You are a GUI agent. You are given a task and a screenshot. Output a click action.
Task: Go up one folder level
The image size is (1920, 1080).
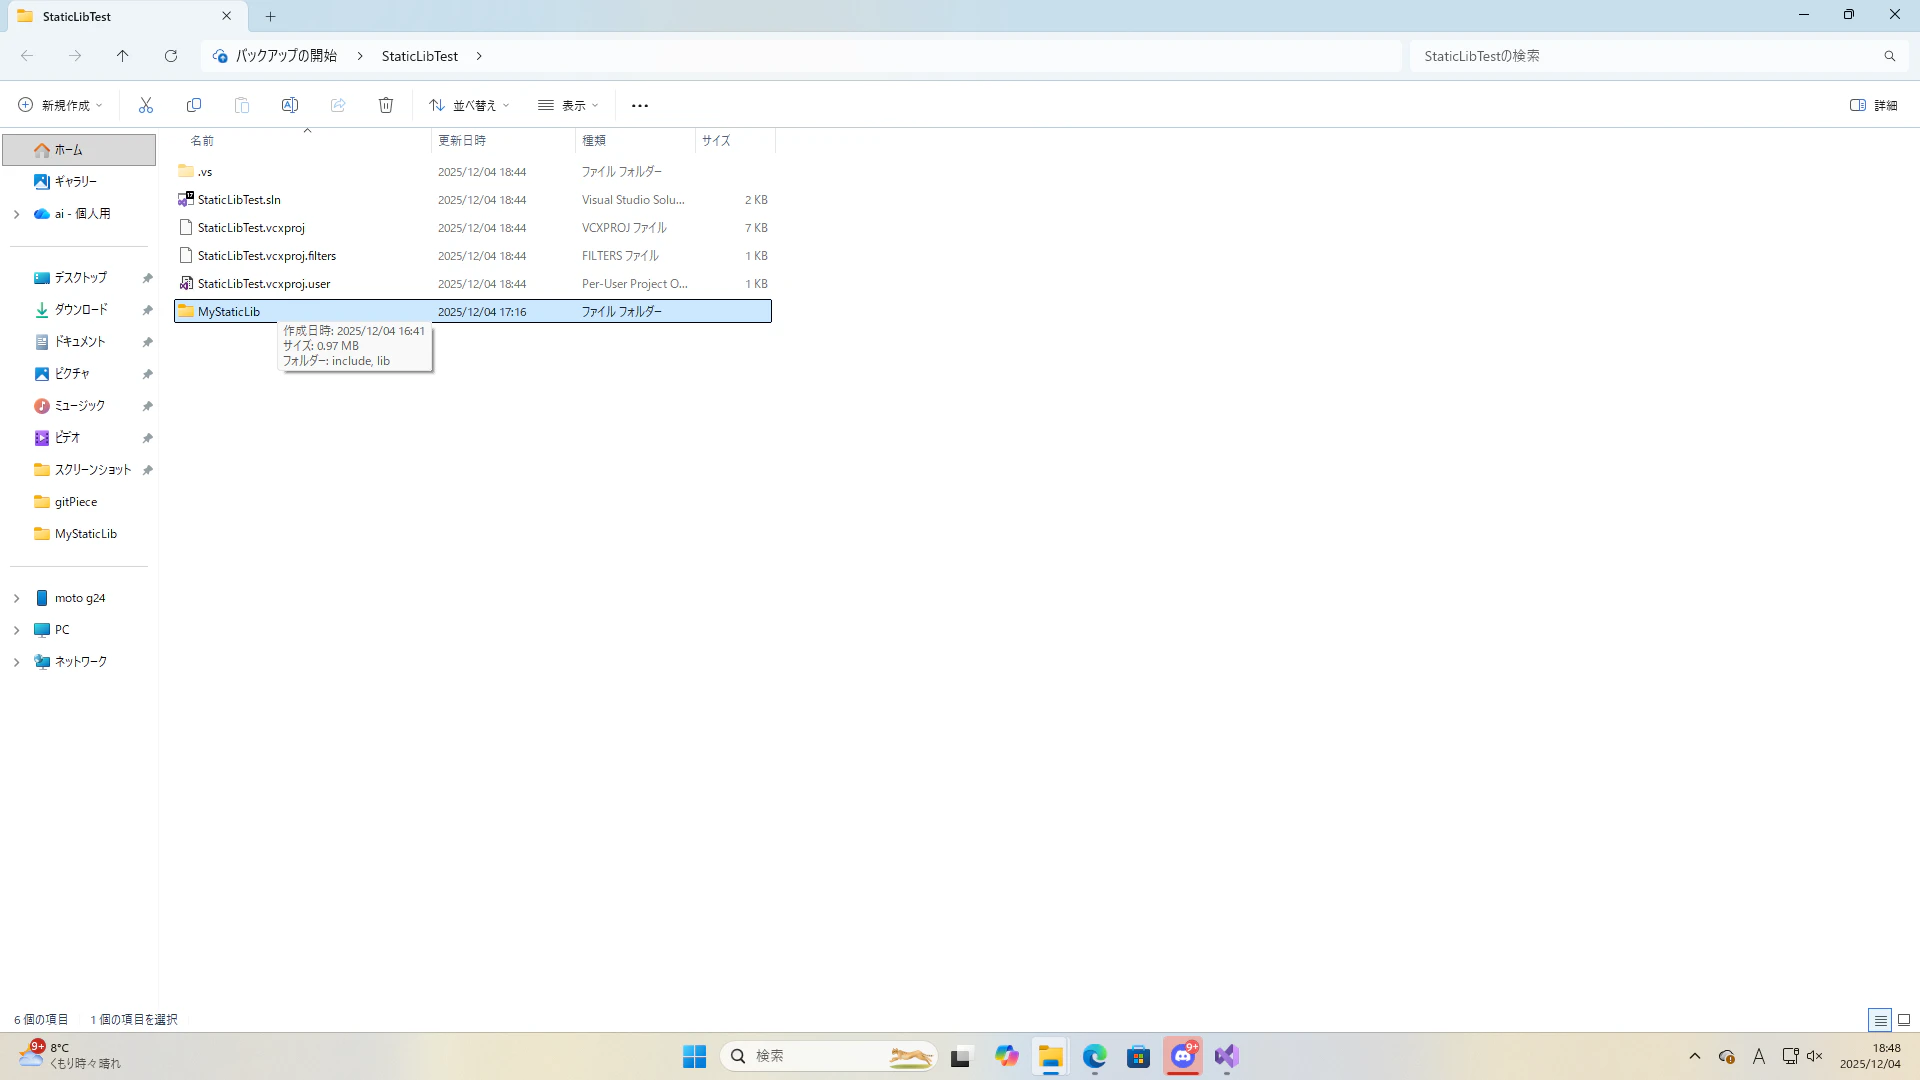coord(123,56)
